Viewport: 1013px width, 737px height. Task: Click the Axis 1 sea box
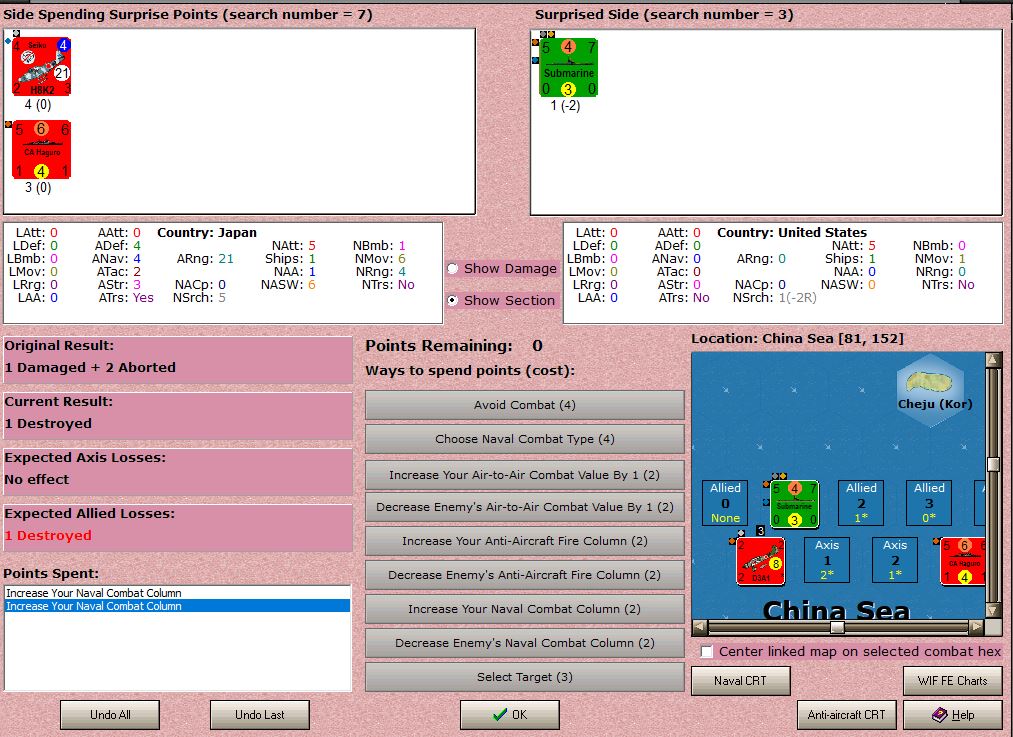click(827, 560)
